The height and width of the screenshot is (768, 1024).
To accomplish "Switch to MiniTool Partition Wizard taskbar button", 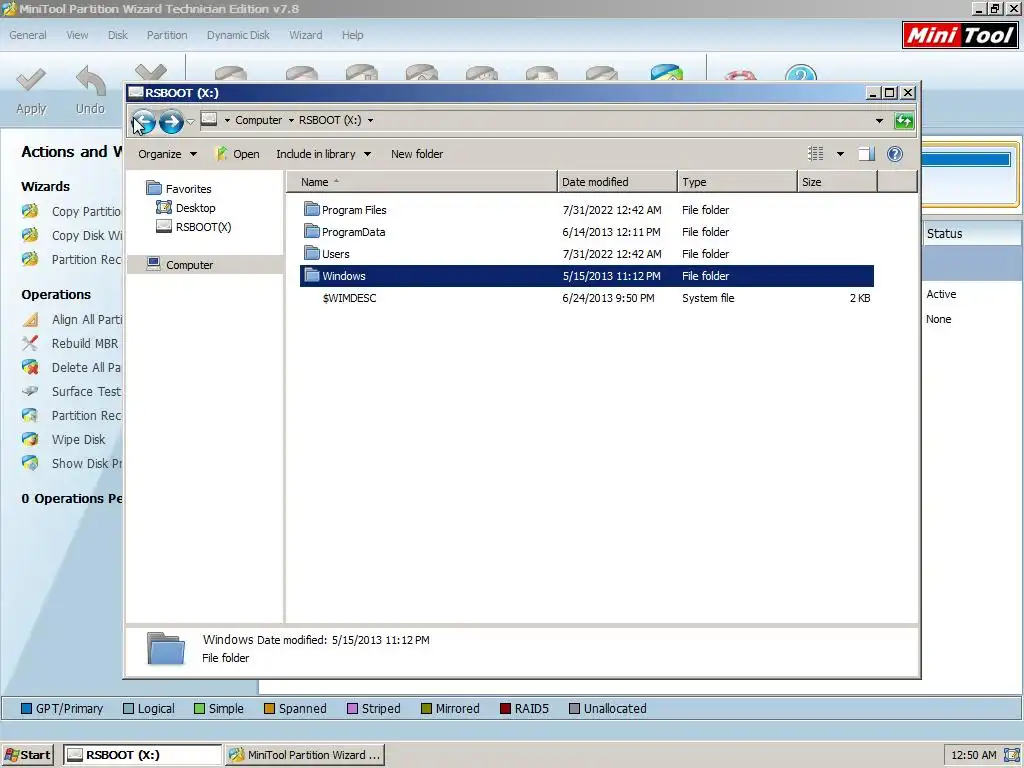I will tap(305, 755).
